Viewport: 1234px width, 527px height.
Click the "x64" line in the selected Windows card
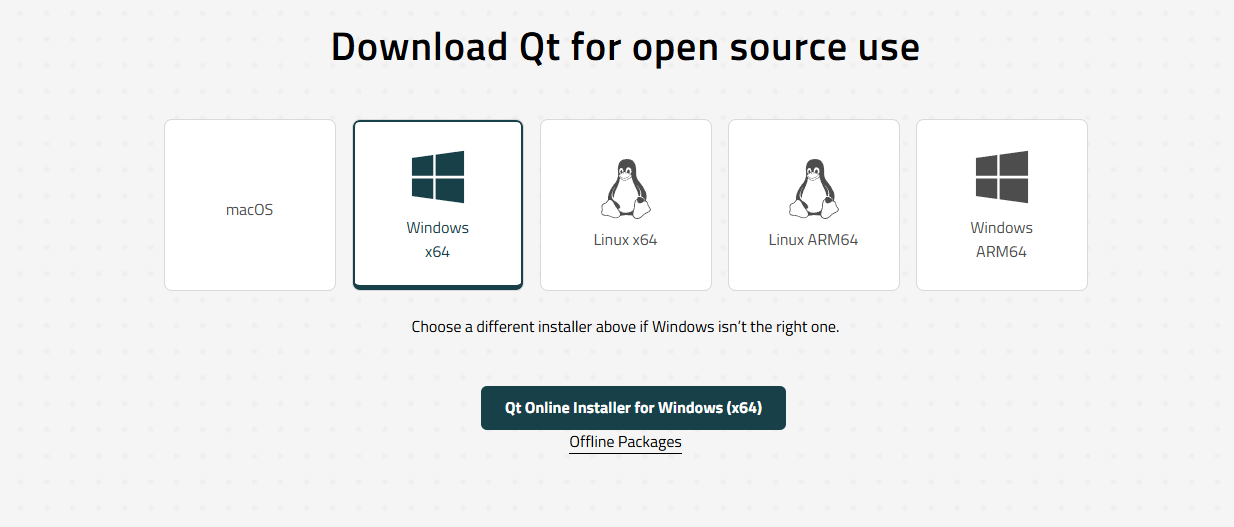(x=438, y=252)
